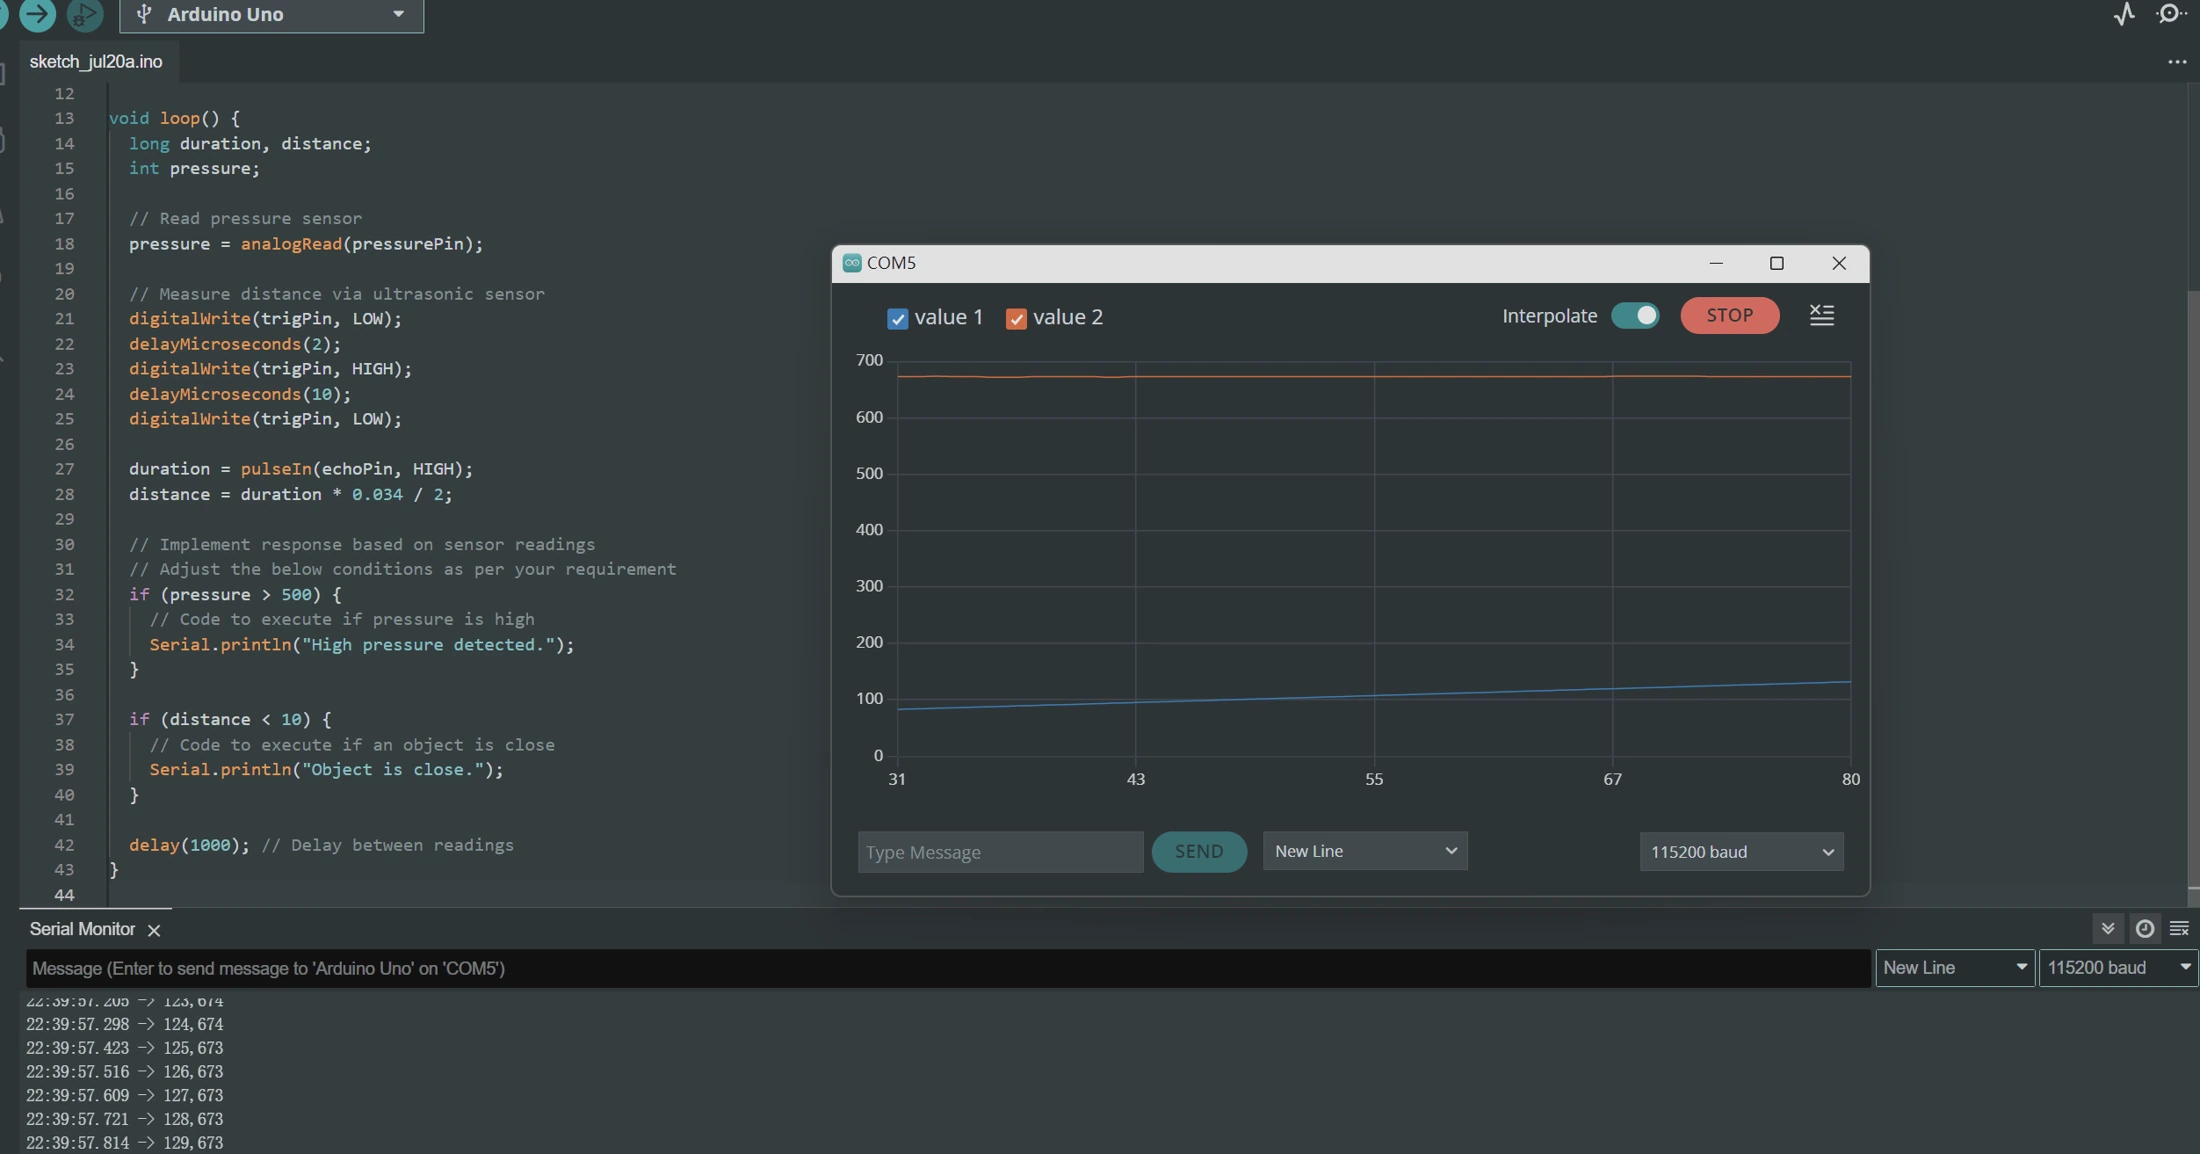Open the Serial Monitor magnifier icon
This screenshot has height=1154, width=2200.
2170,14
